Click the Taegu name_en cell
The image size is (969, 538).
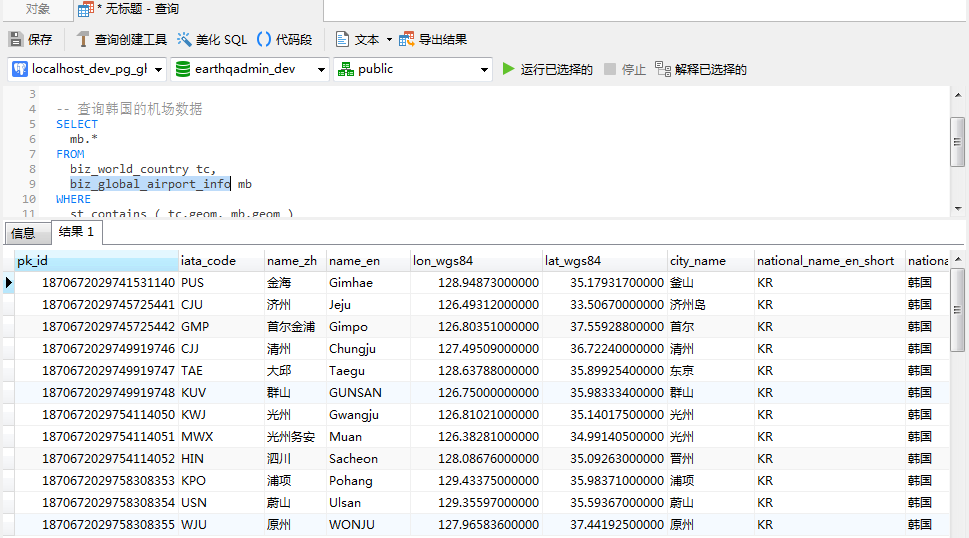pos(368,371)
